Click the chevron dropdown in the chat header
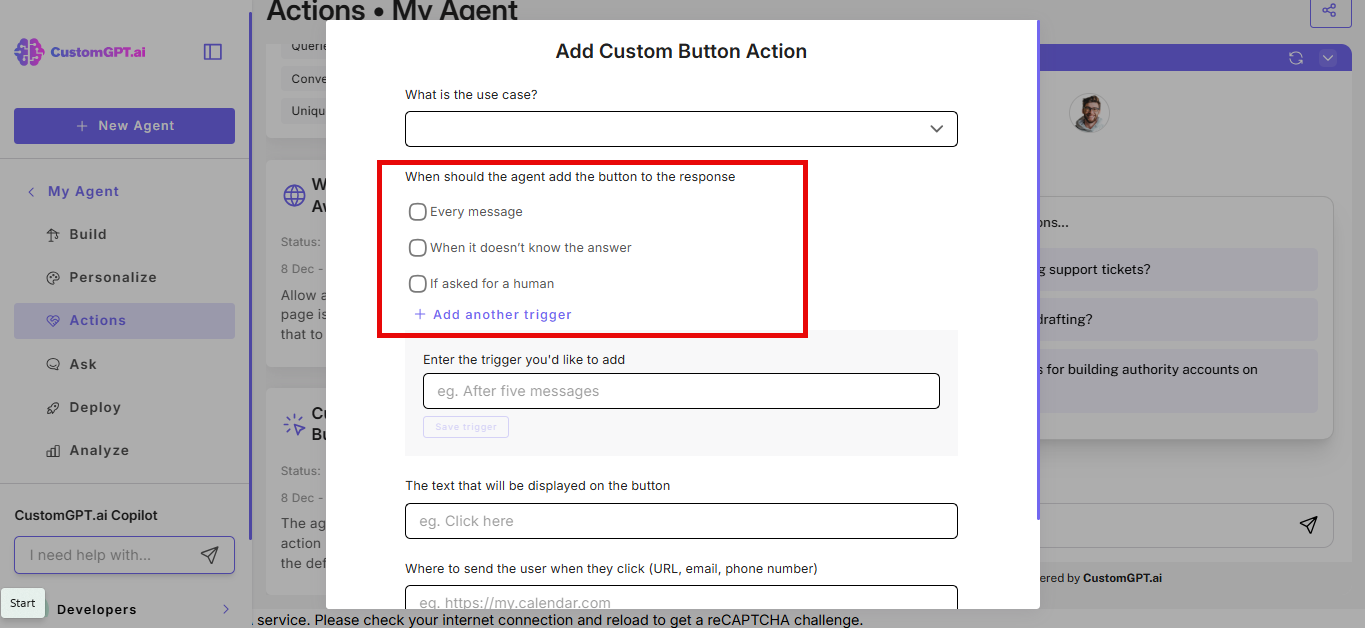 (1328, 58)
